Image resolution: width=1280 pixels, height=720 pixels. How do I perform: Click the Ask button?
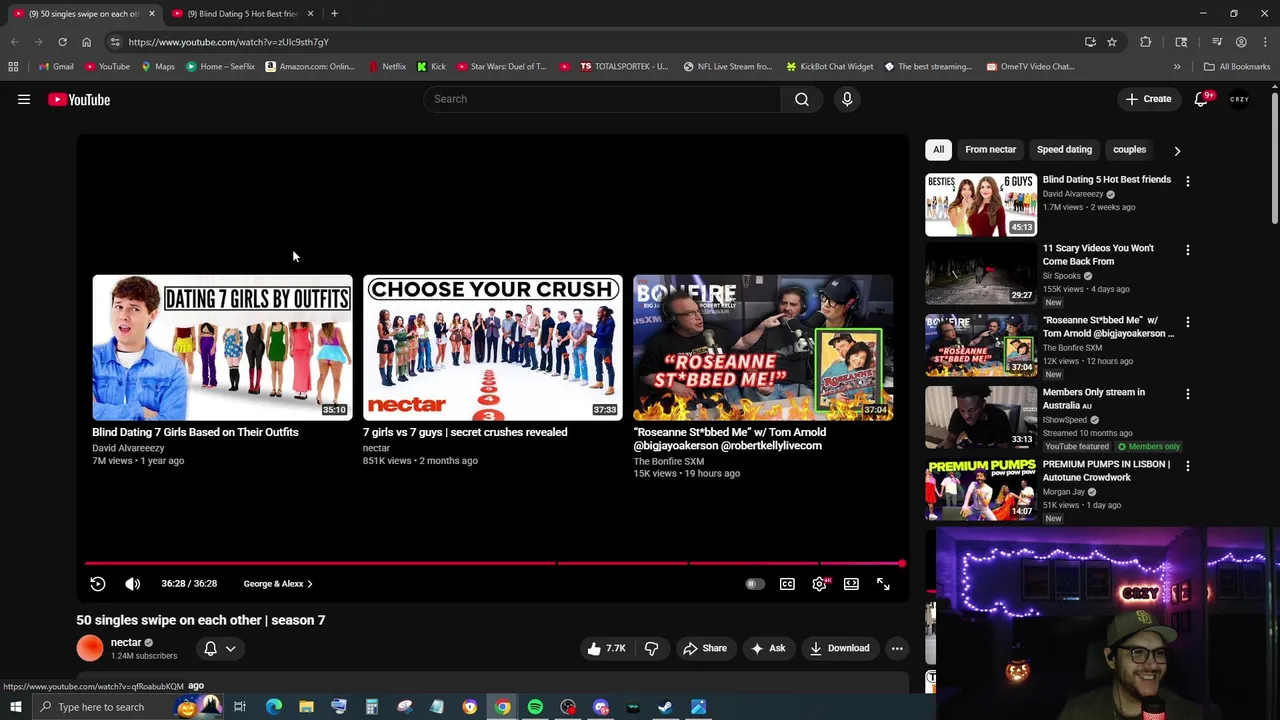tap(768, 648)
